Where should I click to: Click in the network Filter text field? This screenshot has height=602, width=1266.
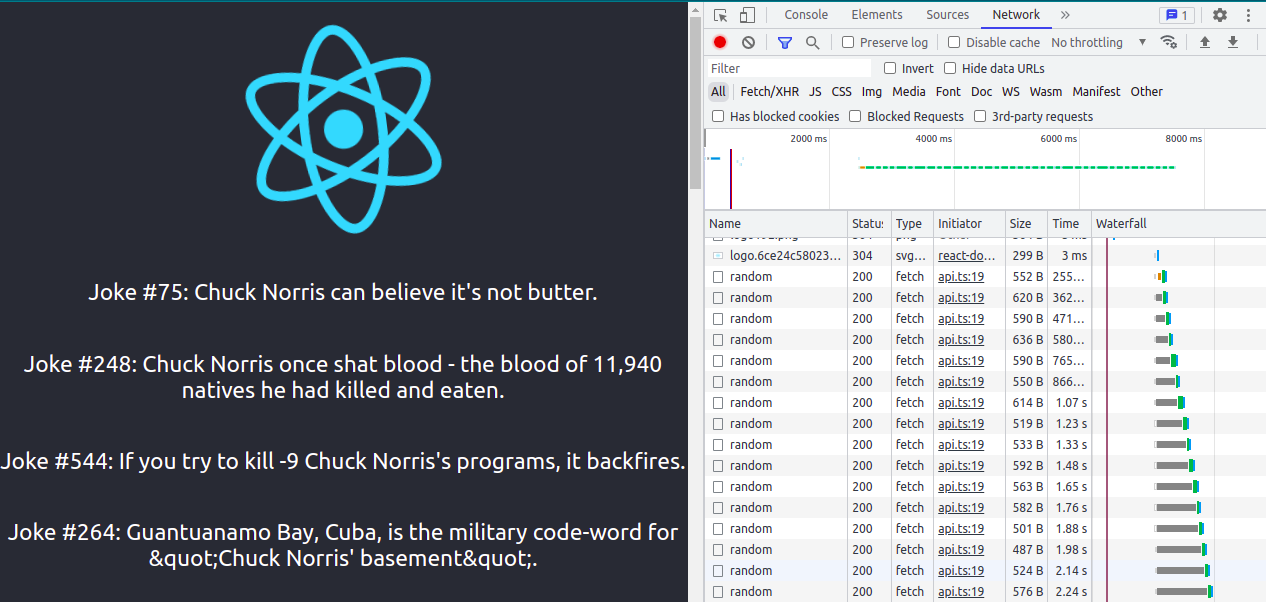788,68
